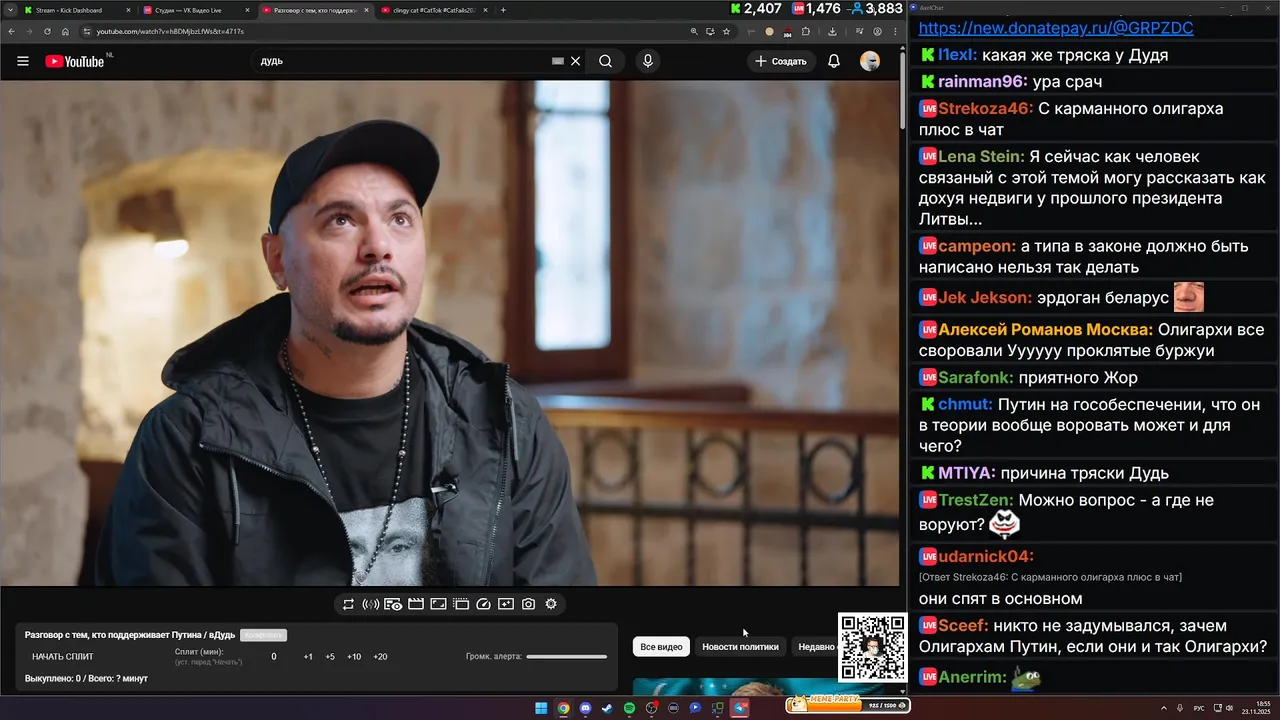
Task: Open Windows Start menu
Action: click(x=541, y=708)
